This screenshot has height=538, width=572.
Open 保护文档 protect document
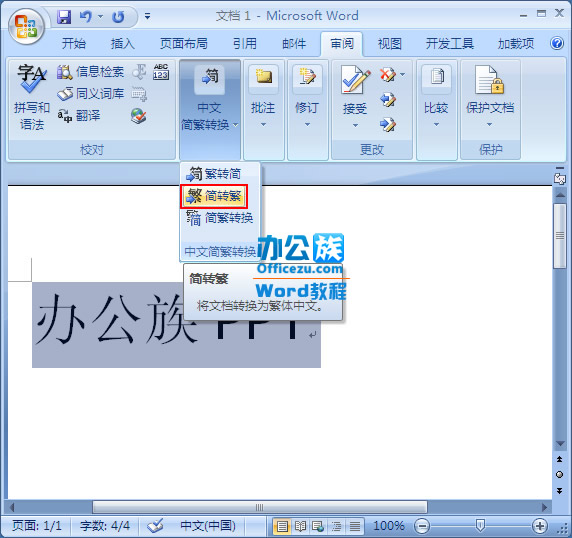(490, 98)
